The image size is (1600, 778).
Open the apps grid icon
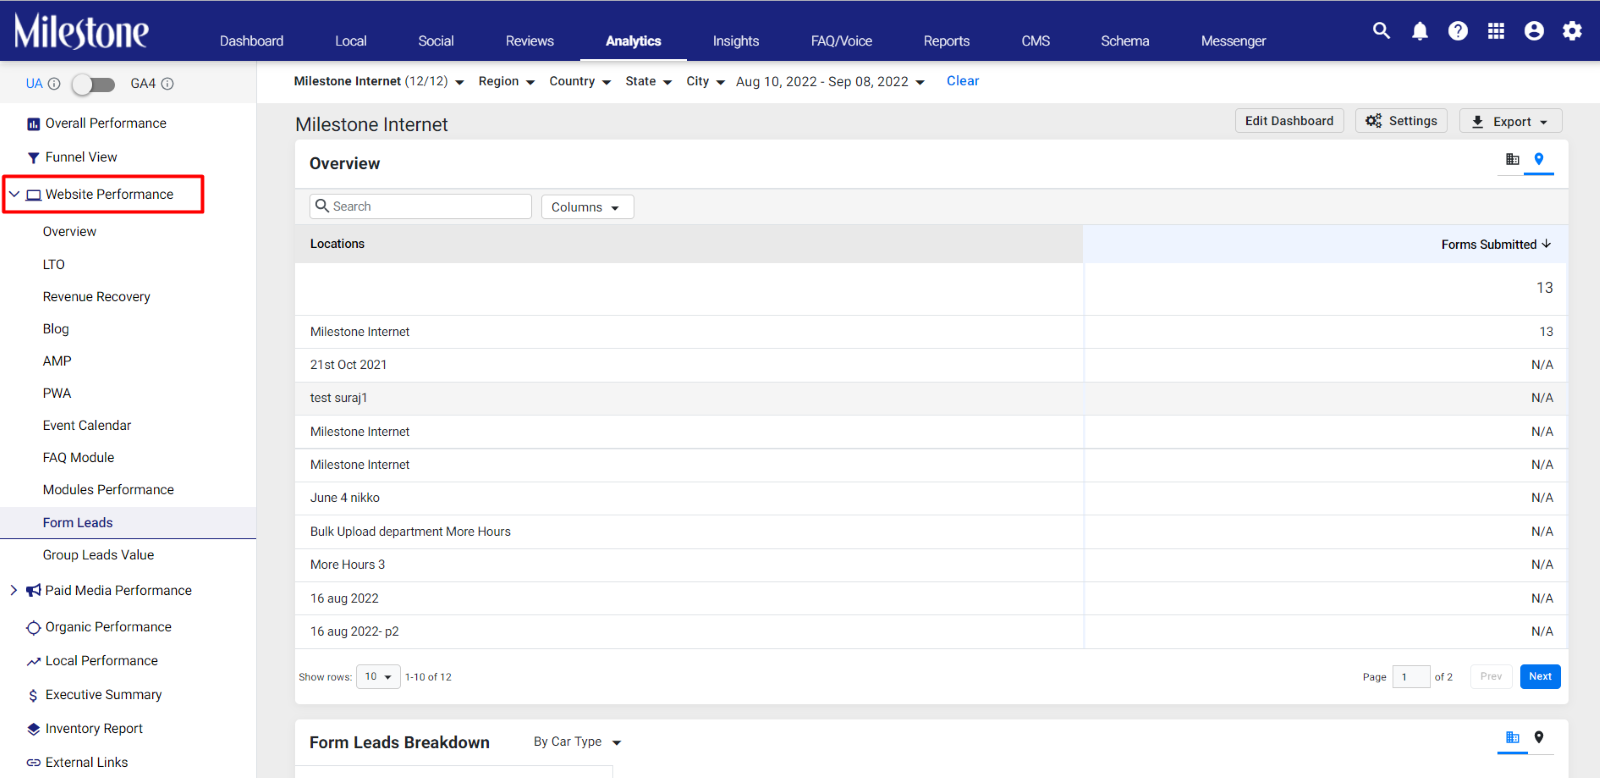[1496, 31]
